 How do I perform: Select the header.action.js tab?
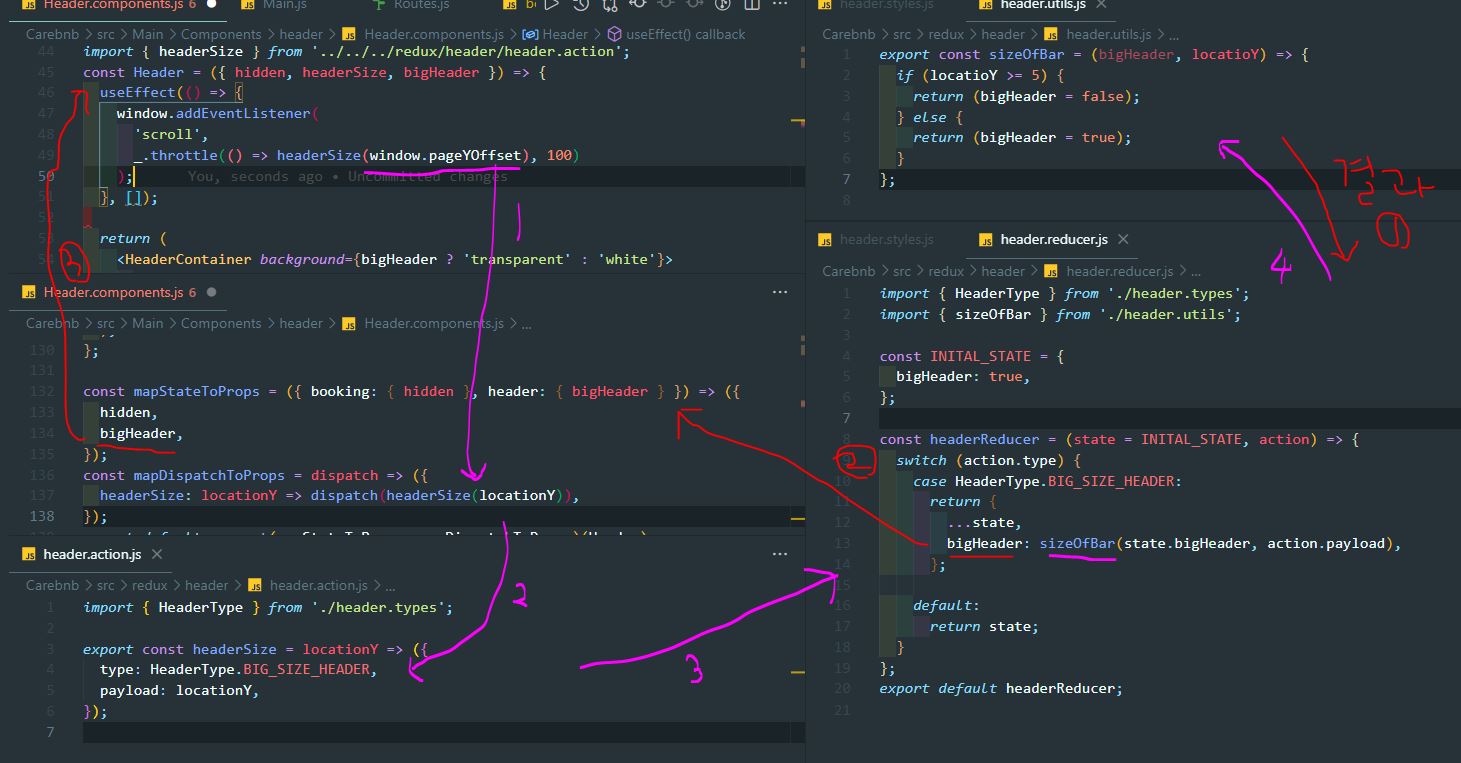[90, 554]
